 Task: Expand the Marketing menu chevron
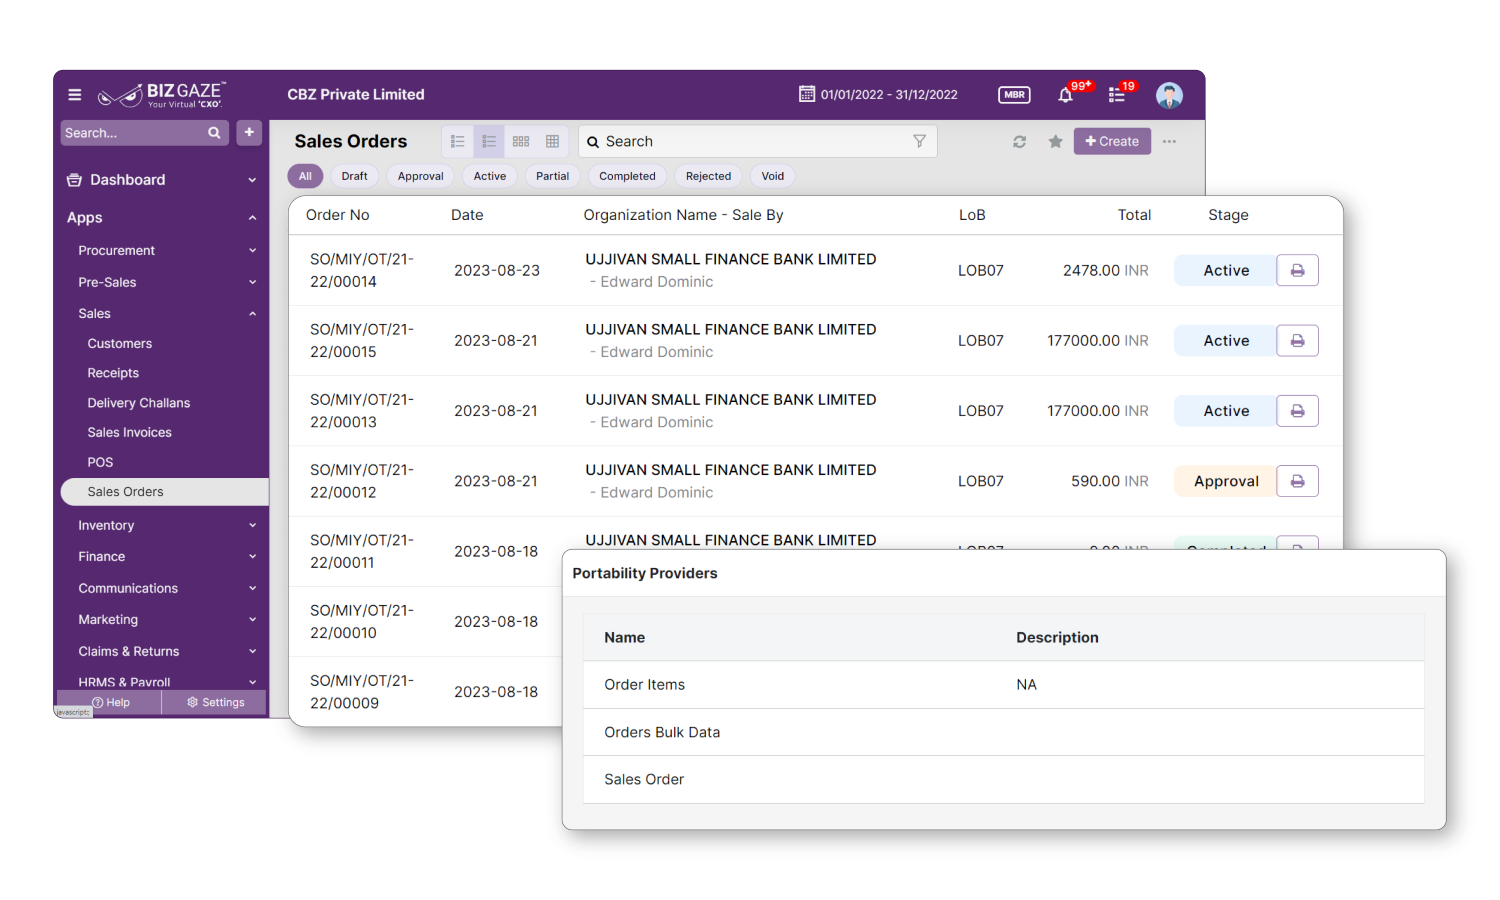tap(252, 620)
